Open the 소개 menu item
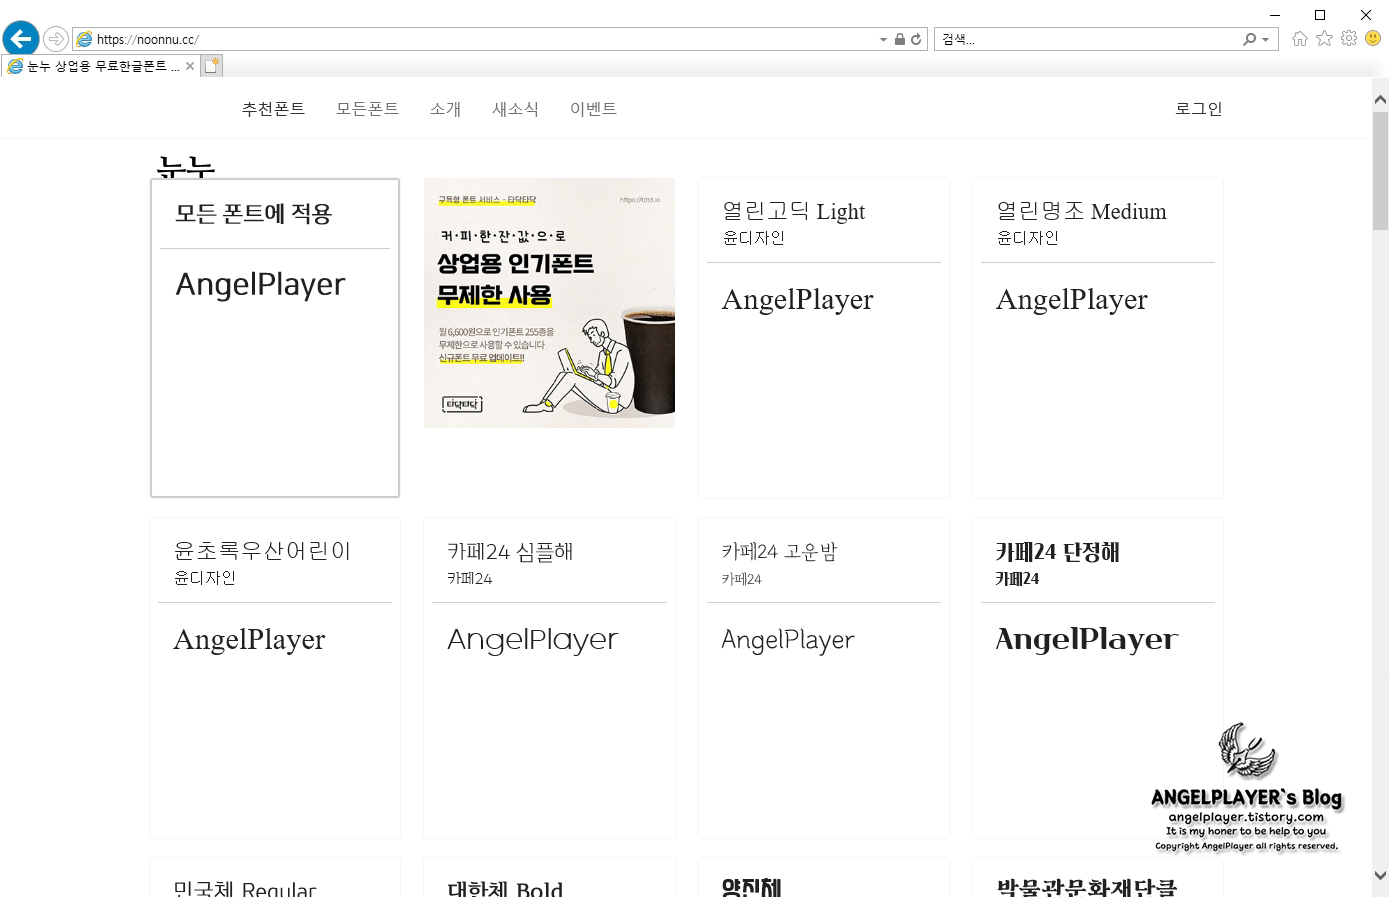This screenshot has width=1390, height=898. pos(445,109)
